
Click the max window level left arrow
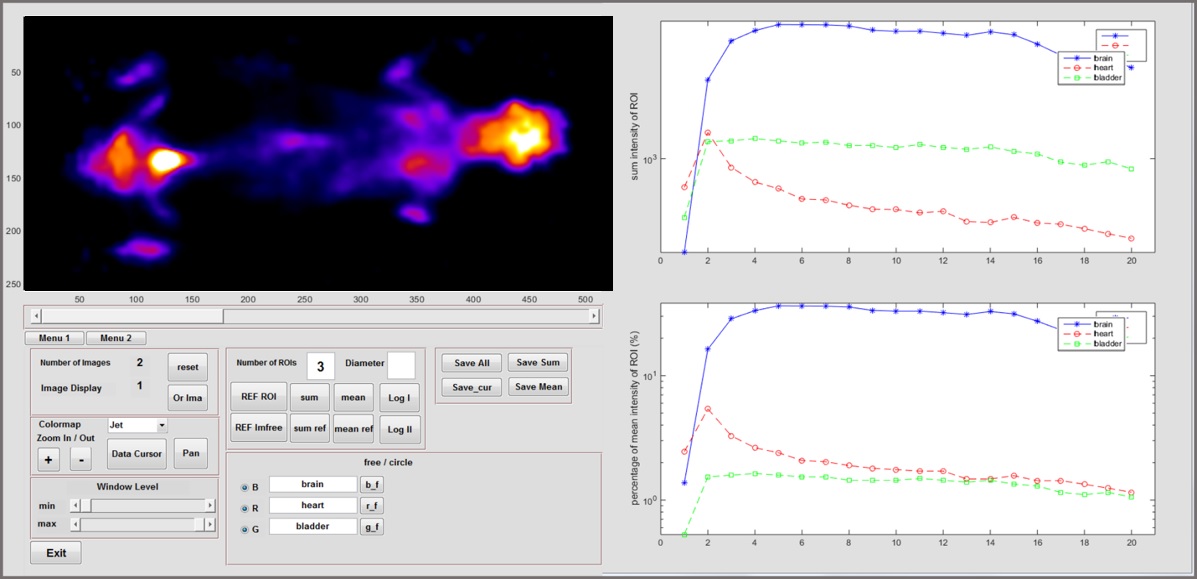(x=75, y=524)
